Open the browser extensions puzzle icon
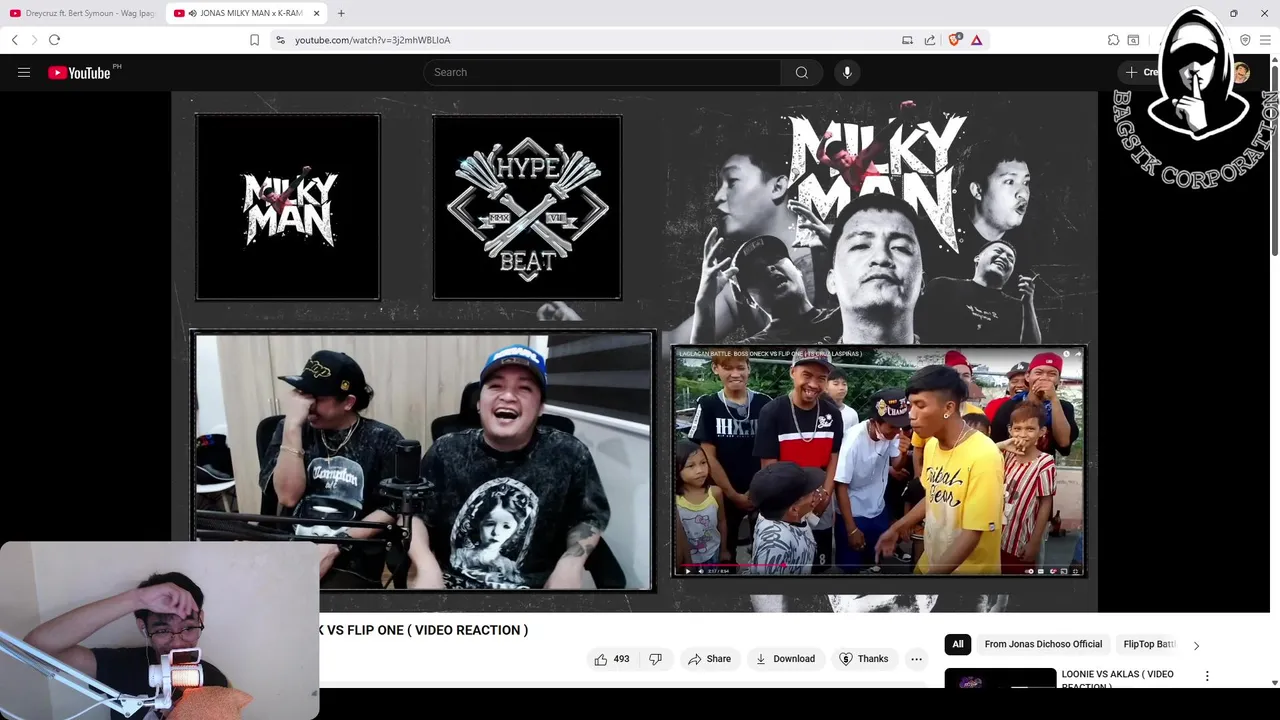Image resolution: width=1280 pixels, height=720 pixels. pos(1113,40)
